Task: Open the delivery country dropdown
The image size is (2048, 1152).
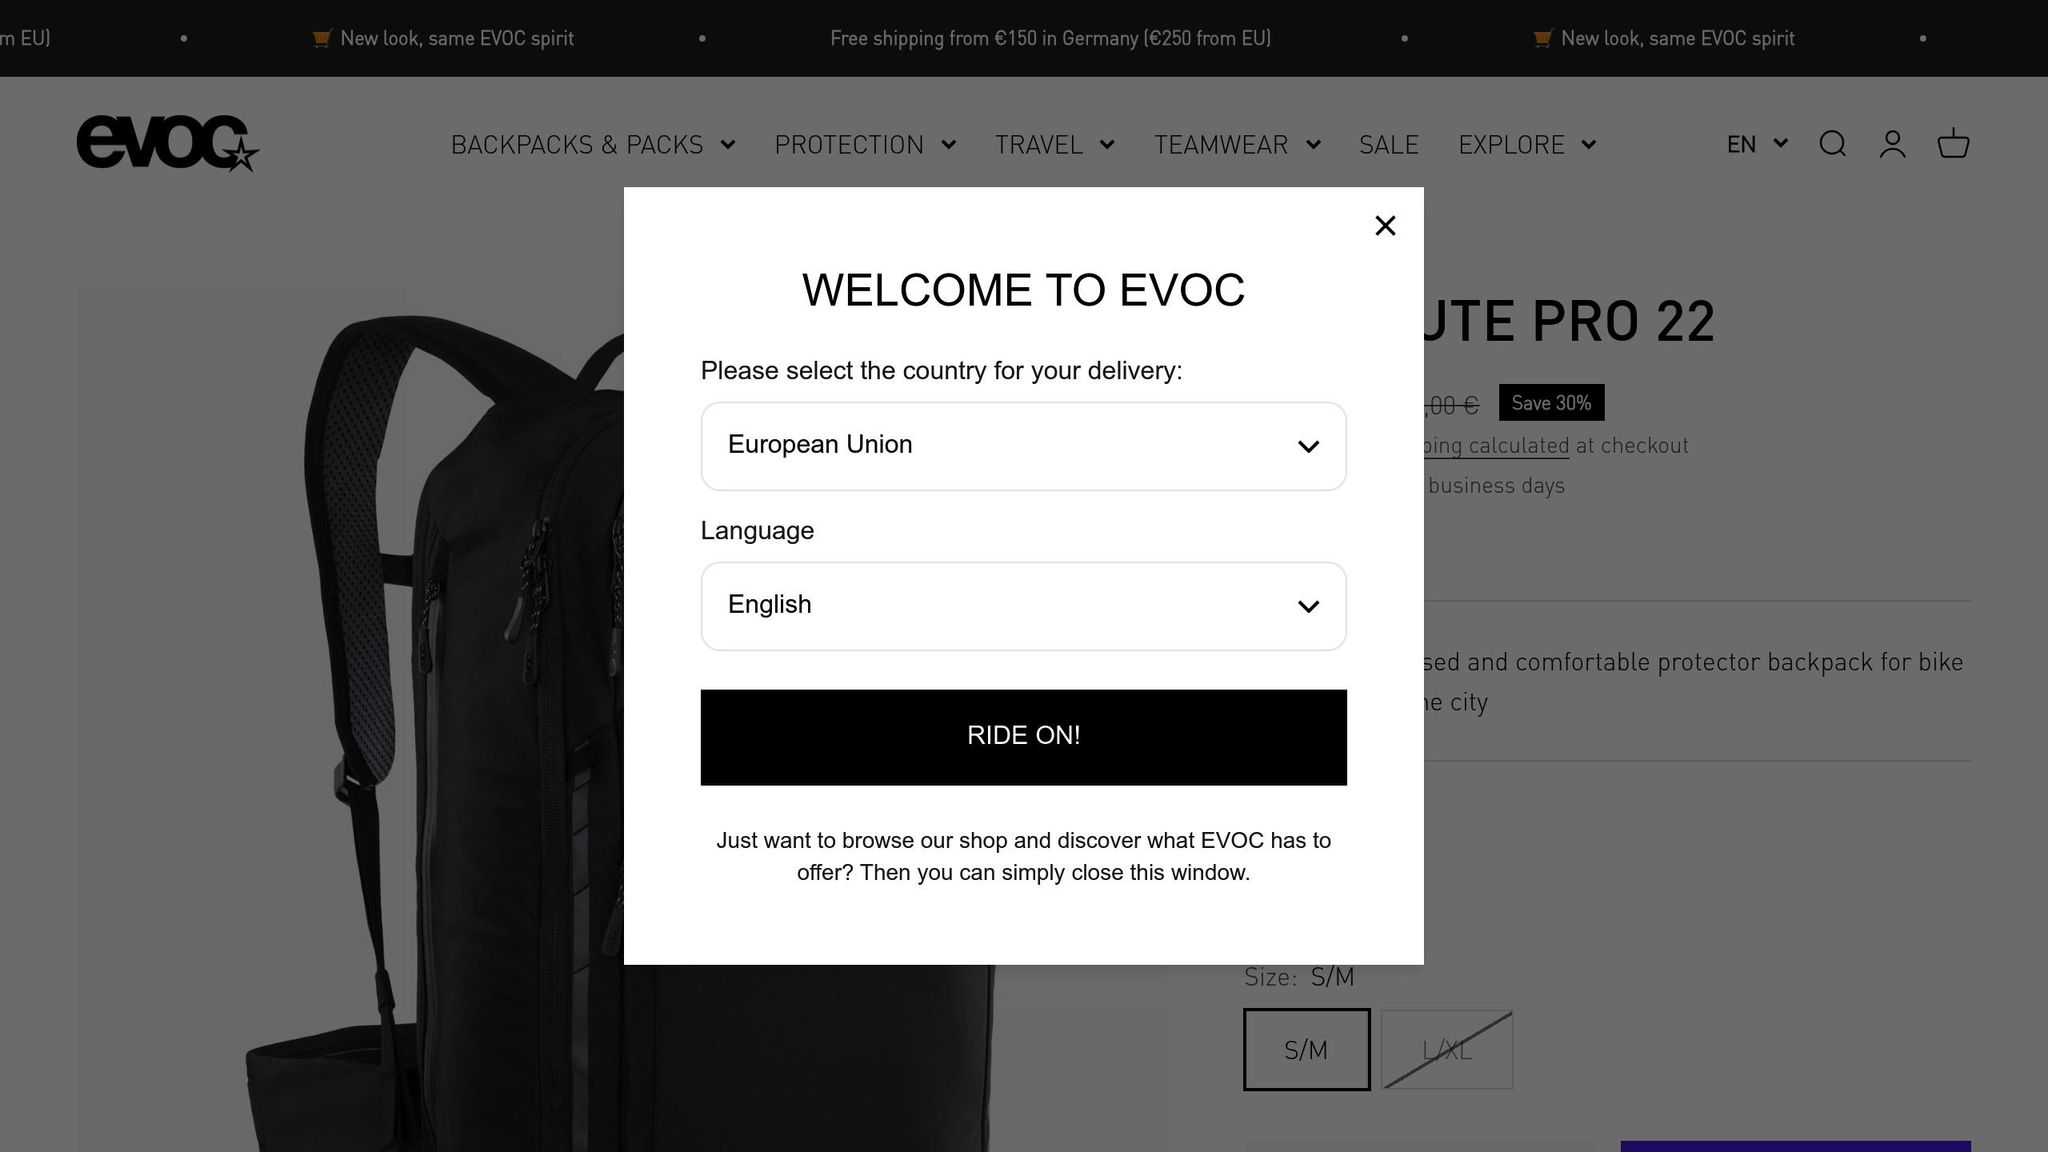Action: (x=1023, y=445)
